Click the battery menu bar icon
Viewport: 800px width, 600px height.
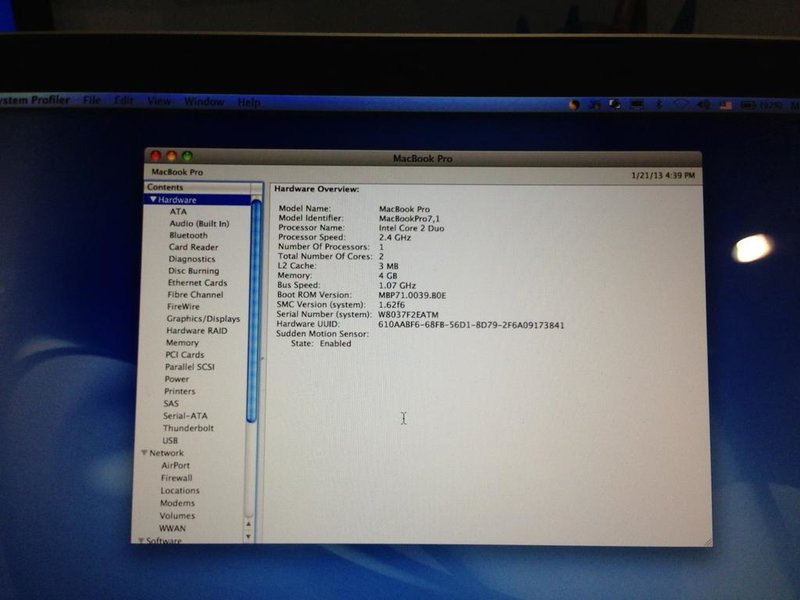click(748, 105)
